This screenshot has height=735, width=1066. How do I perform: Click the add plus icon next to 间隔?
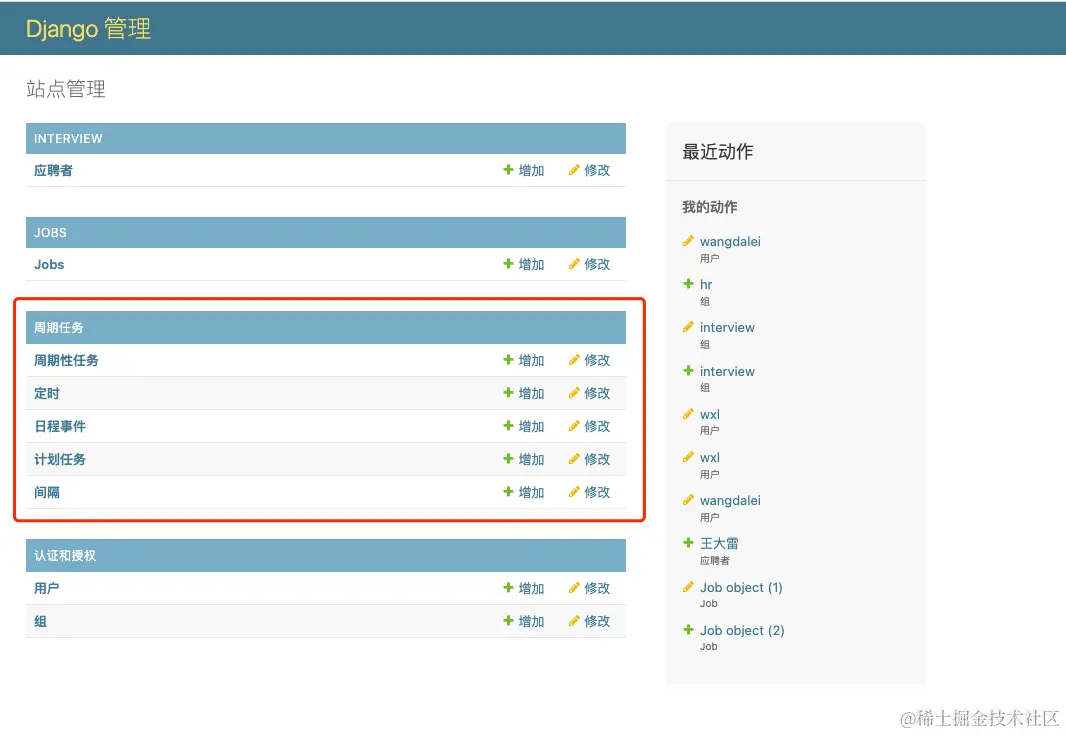click(x=508, y=492)
